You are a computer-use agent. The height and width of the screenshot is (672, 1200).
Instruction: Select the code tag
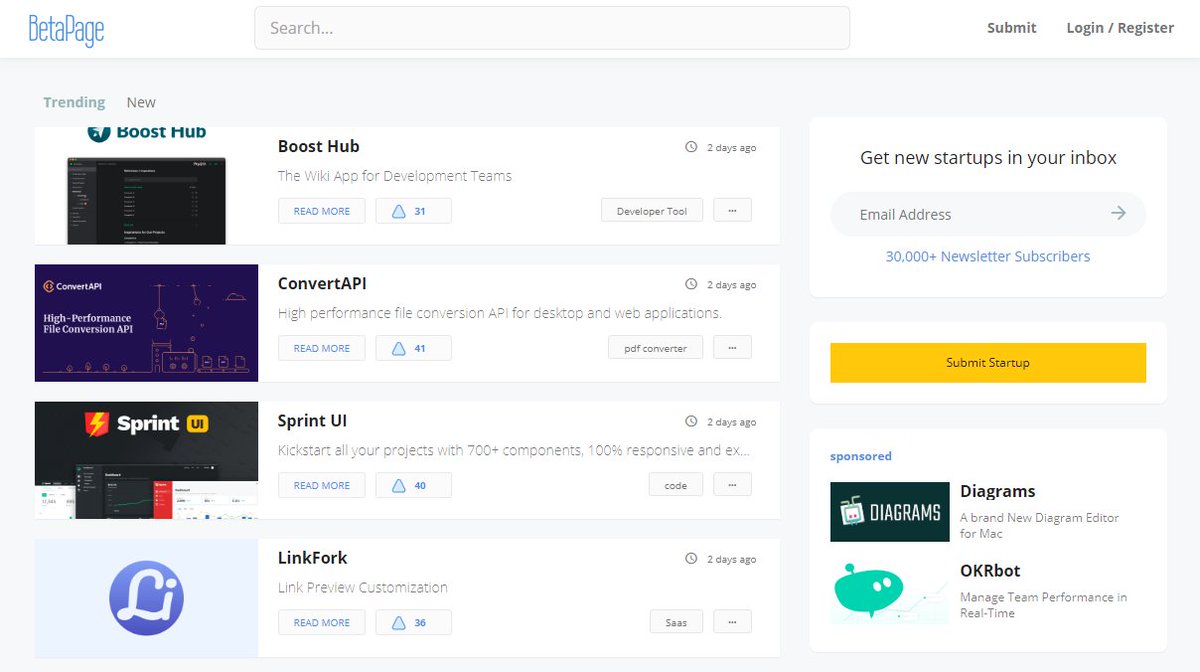pos(675,485)
